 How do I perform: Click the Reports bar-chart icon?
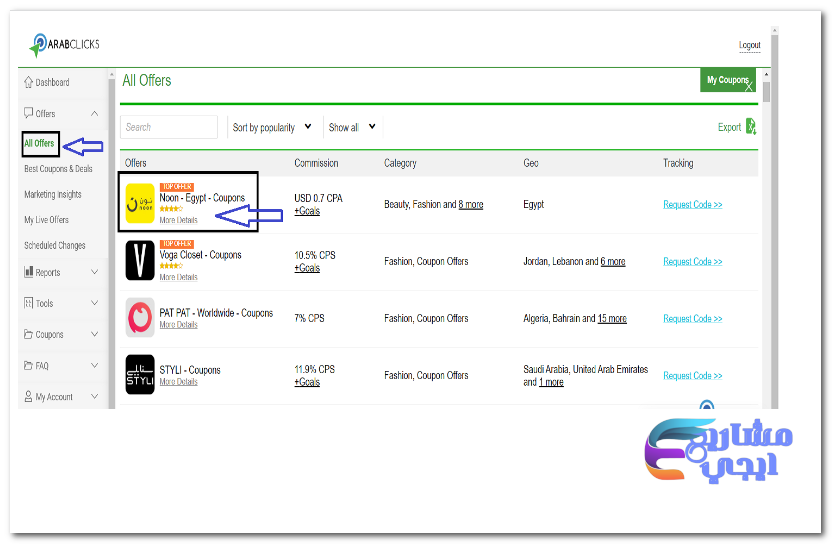tap(29, 272)
